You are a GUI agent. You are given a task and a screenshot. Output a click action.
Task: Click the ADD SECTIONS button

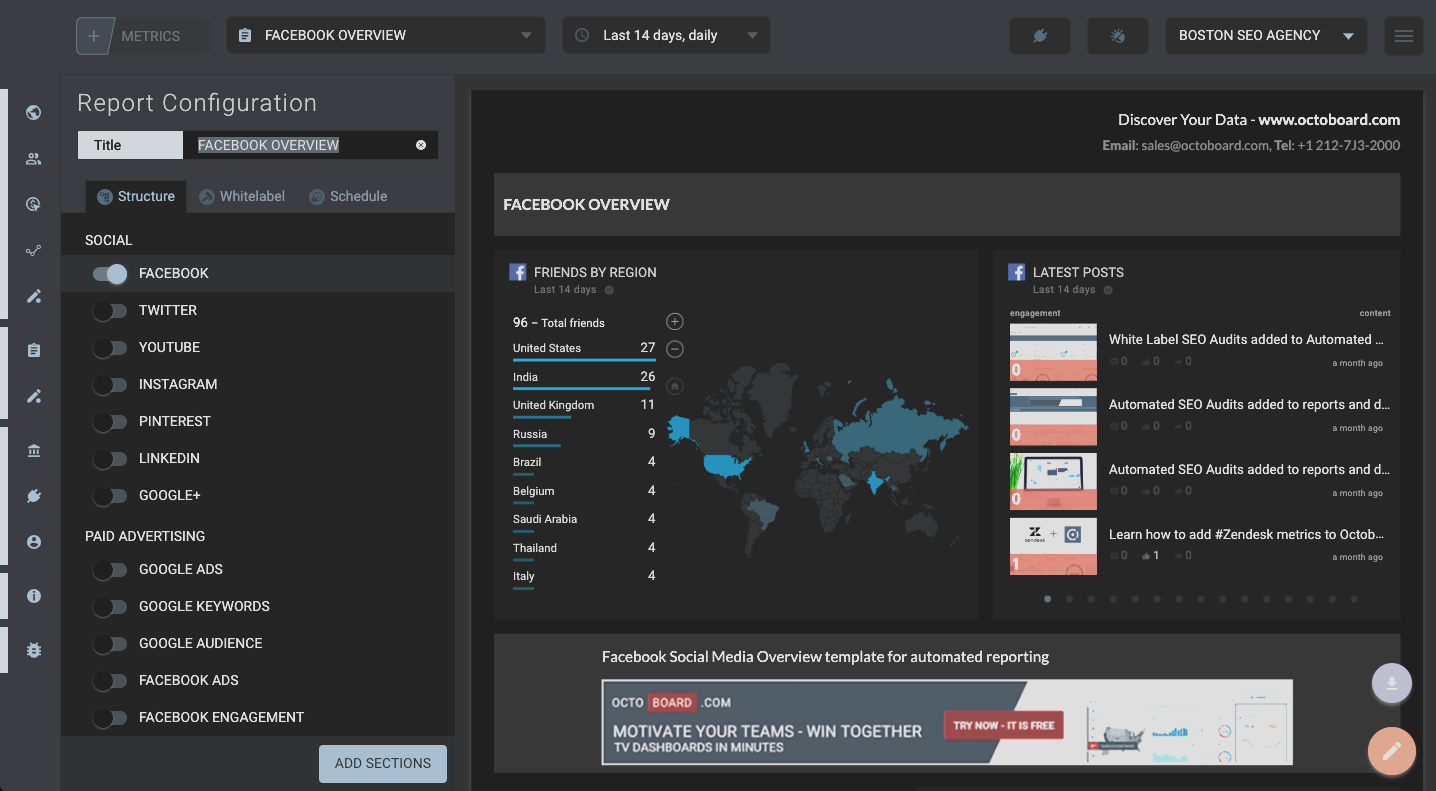pos(383,763)
